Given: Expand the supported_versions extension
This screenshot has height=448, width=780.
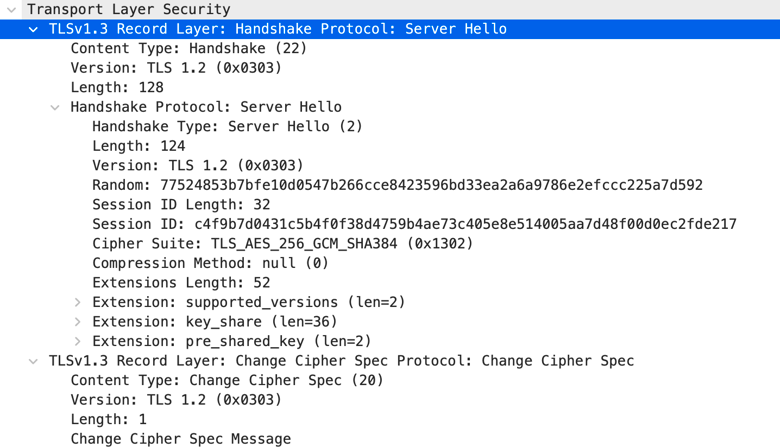Looking at the screenshot, I should click(x=78, y=302).
